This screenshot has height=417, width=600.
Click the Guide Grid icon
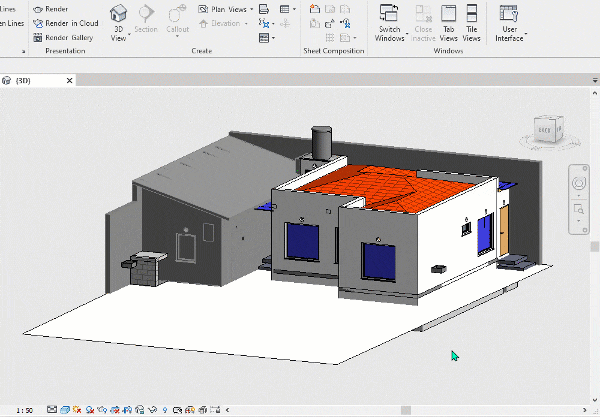329,37
